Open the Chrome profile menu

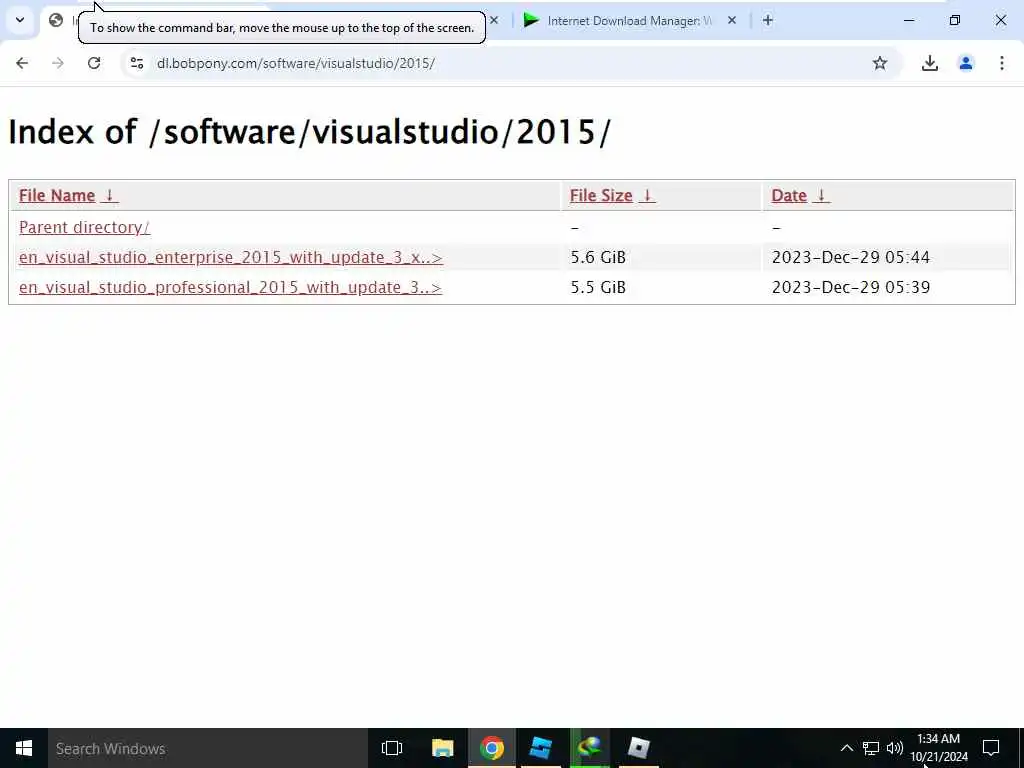point(965,63)
